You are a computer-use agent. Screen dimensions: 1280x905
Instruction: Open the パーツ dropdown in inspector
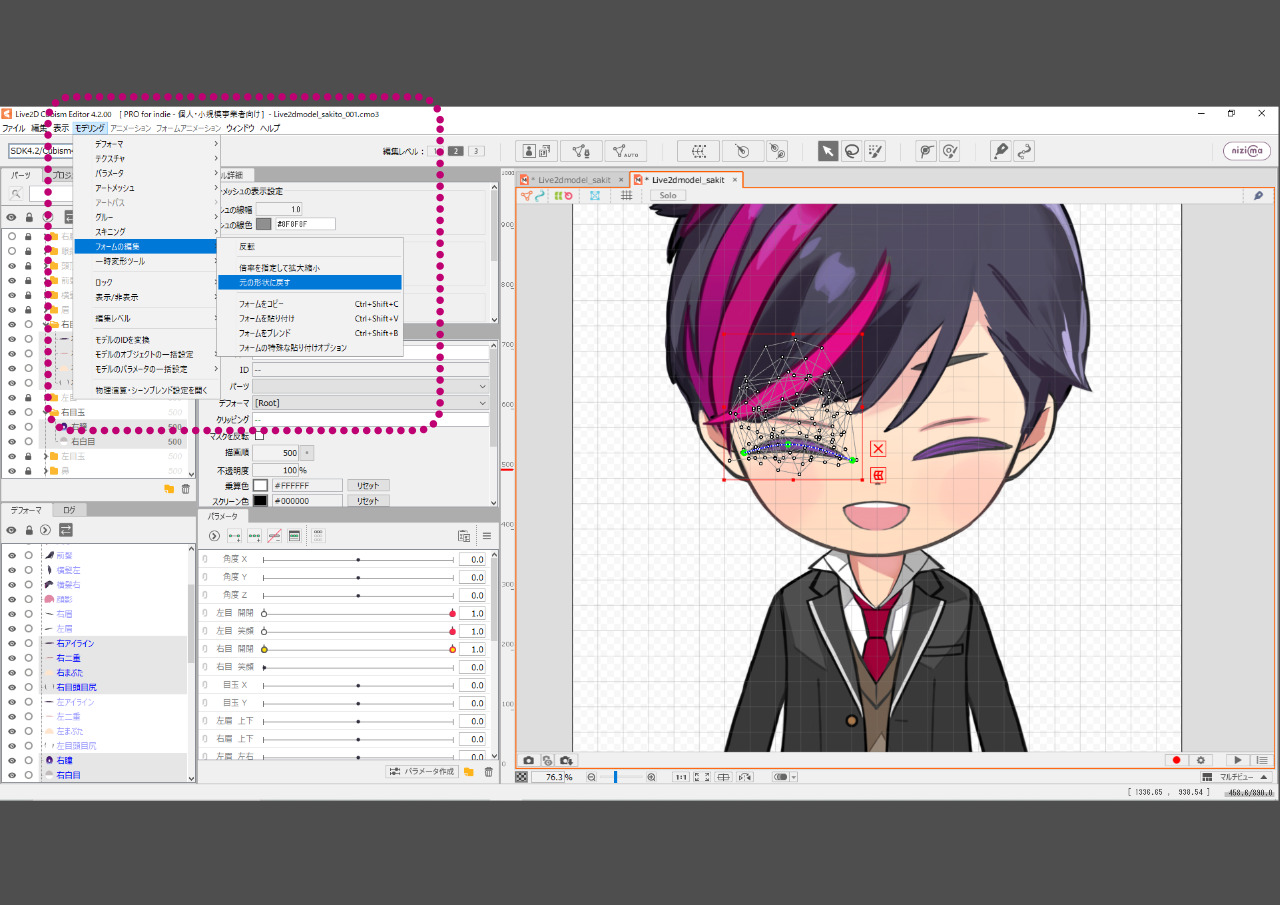pyautogui.click(x=370, y=386)
